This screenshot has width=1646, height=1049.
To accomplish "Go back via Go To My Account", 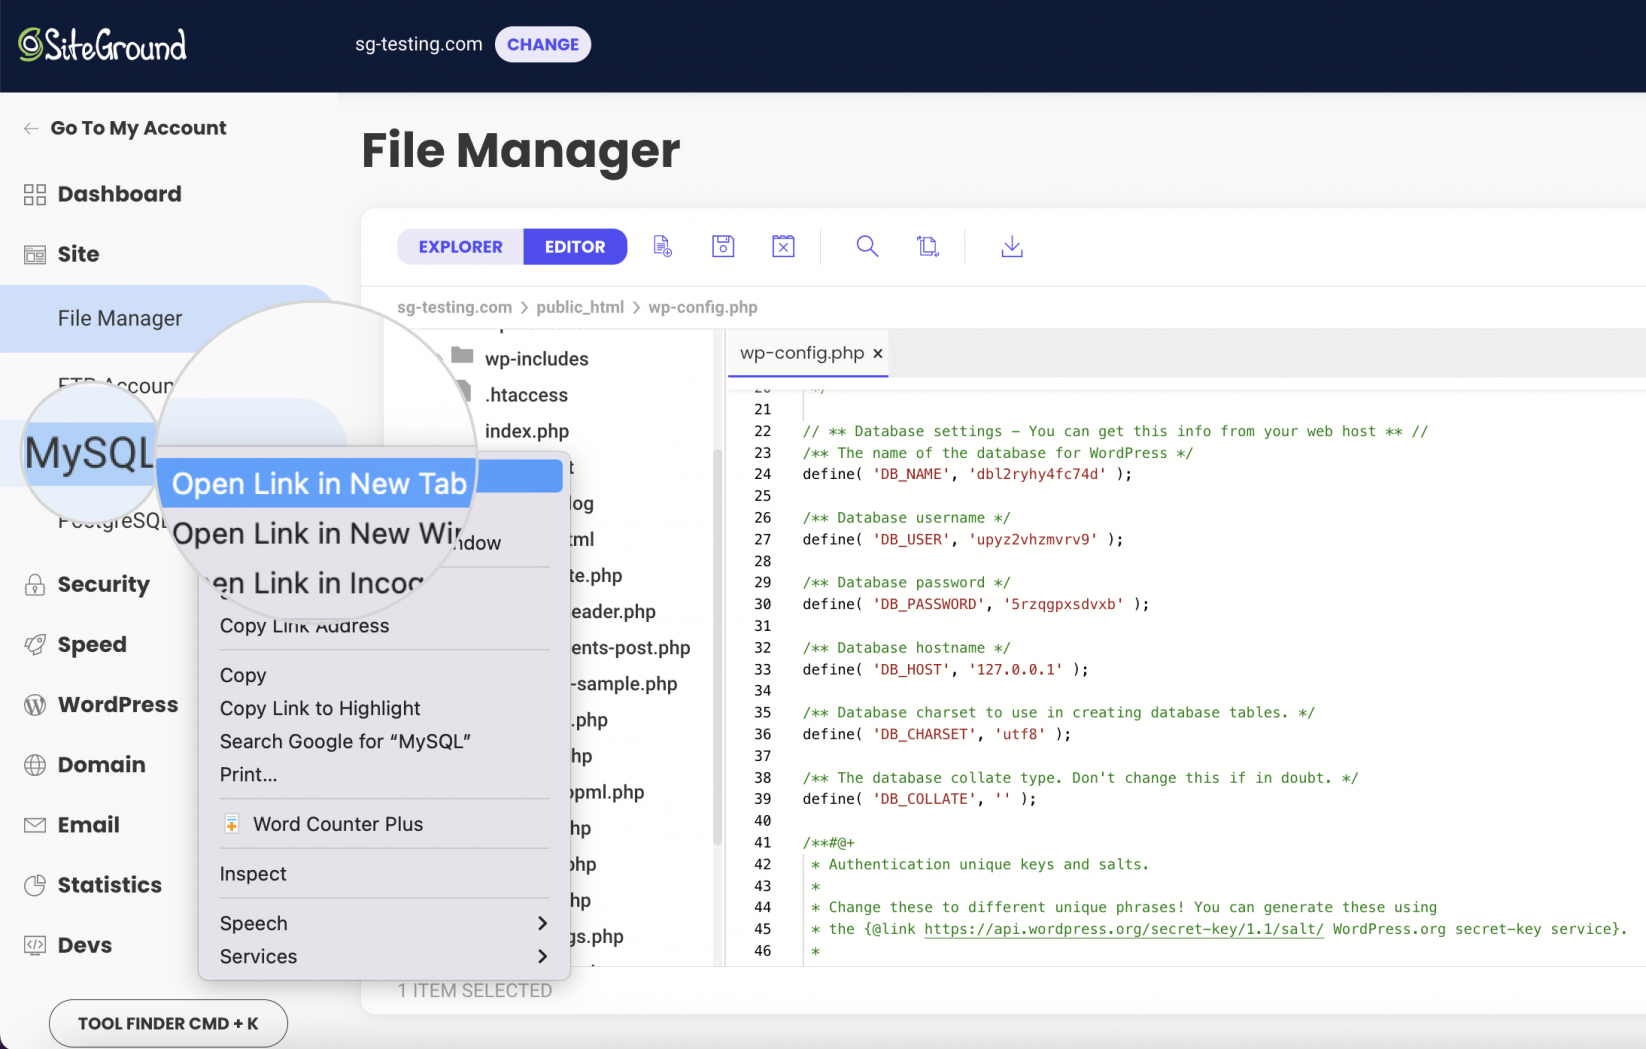I will point(125,128).
